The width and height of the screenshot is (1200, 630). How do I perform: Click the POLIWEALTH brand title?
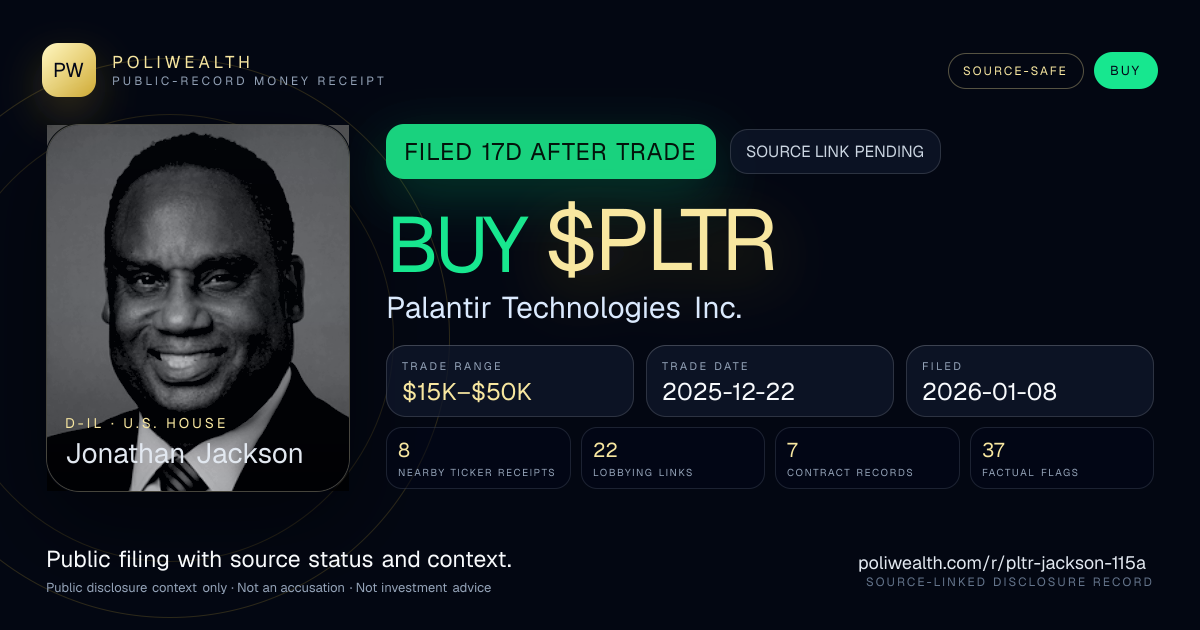182,62
